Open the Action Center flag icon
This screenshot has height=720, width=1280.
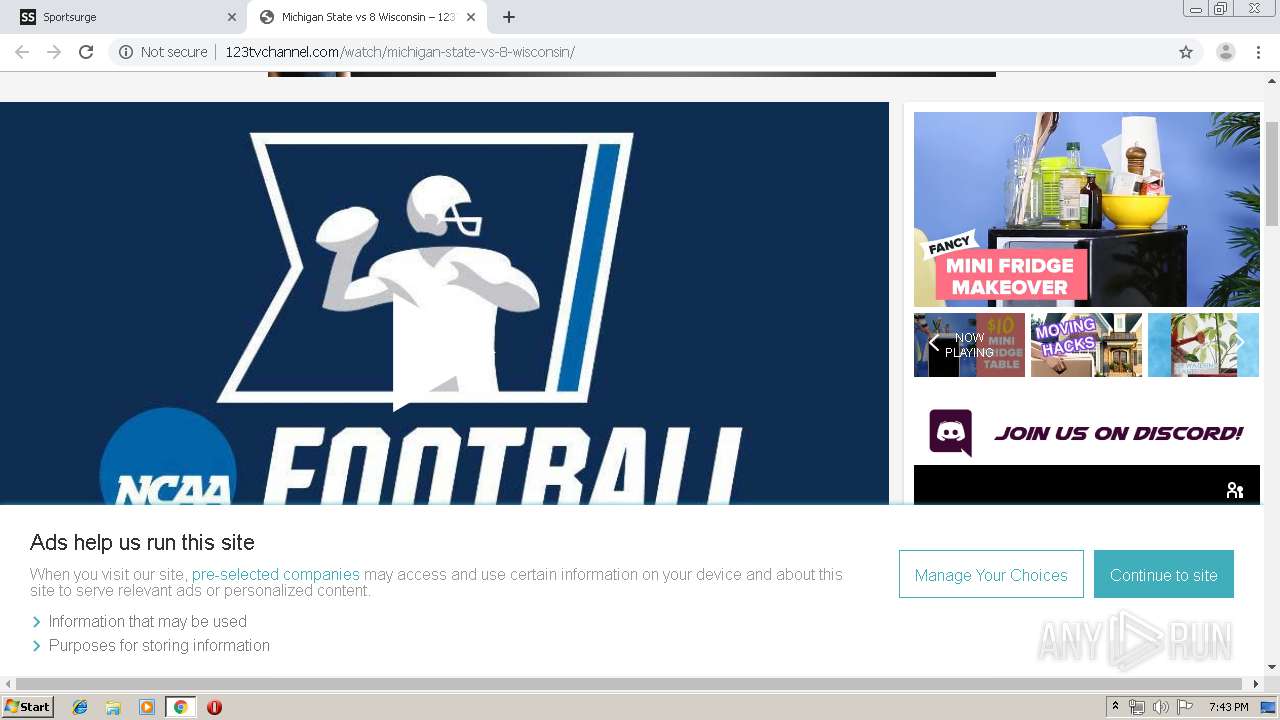point(1185,707)
